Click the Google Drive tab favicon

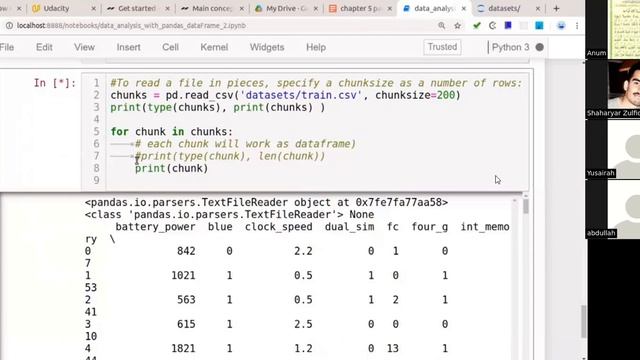tap(258, 8)
